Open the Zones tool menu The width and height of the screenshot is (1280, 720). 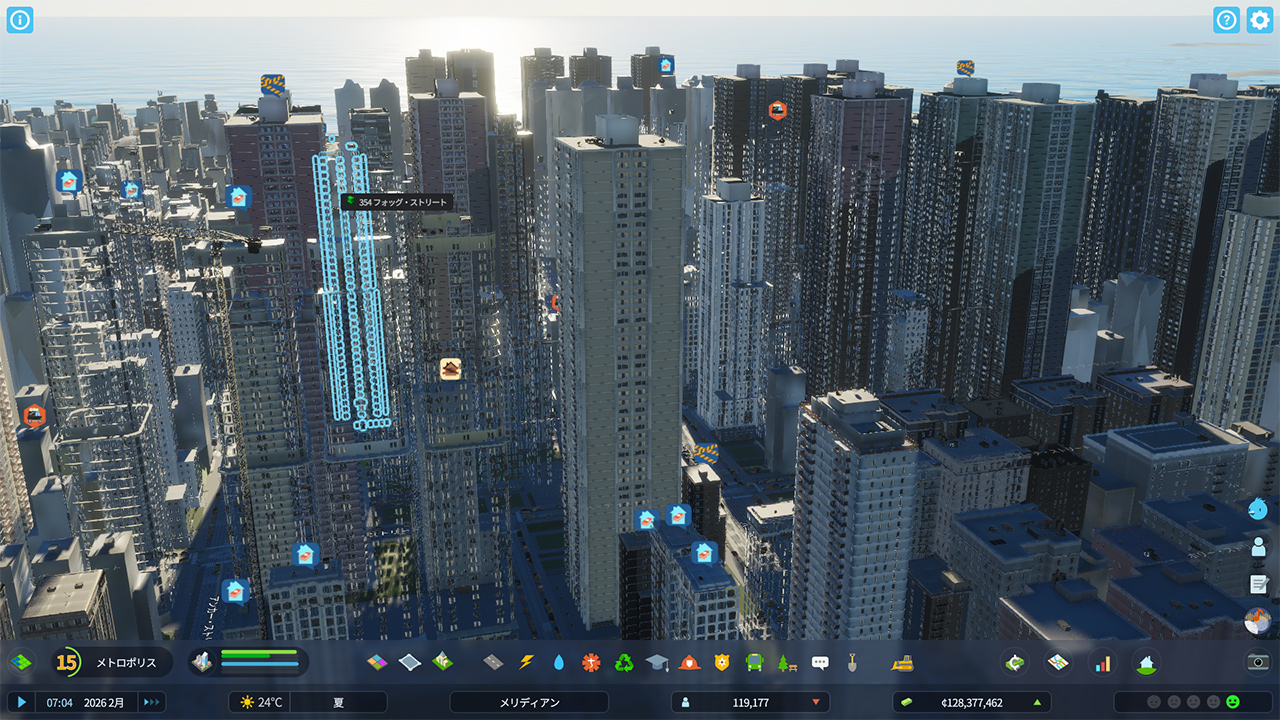(x=377, y=662)
